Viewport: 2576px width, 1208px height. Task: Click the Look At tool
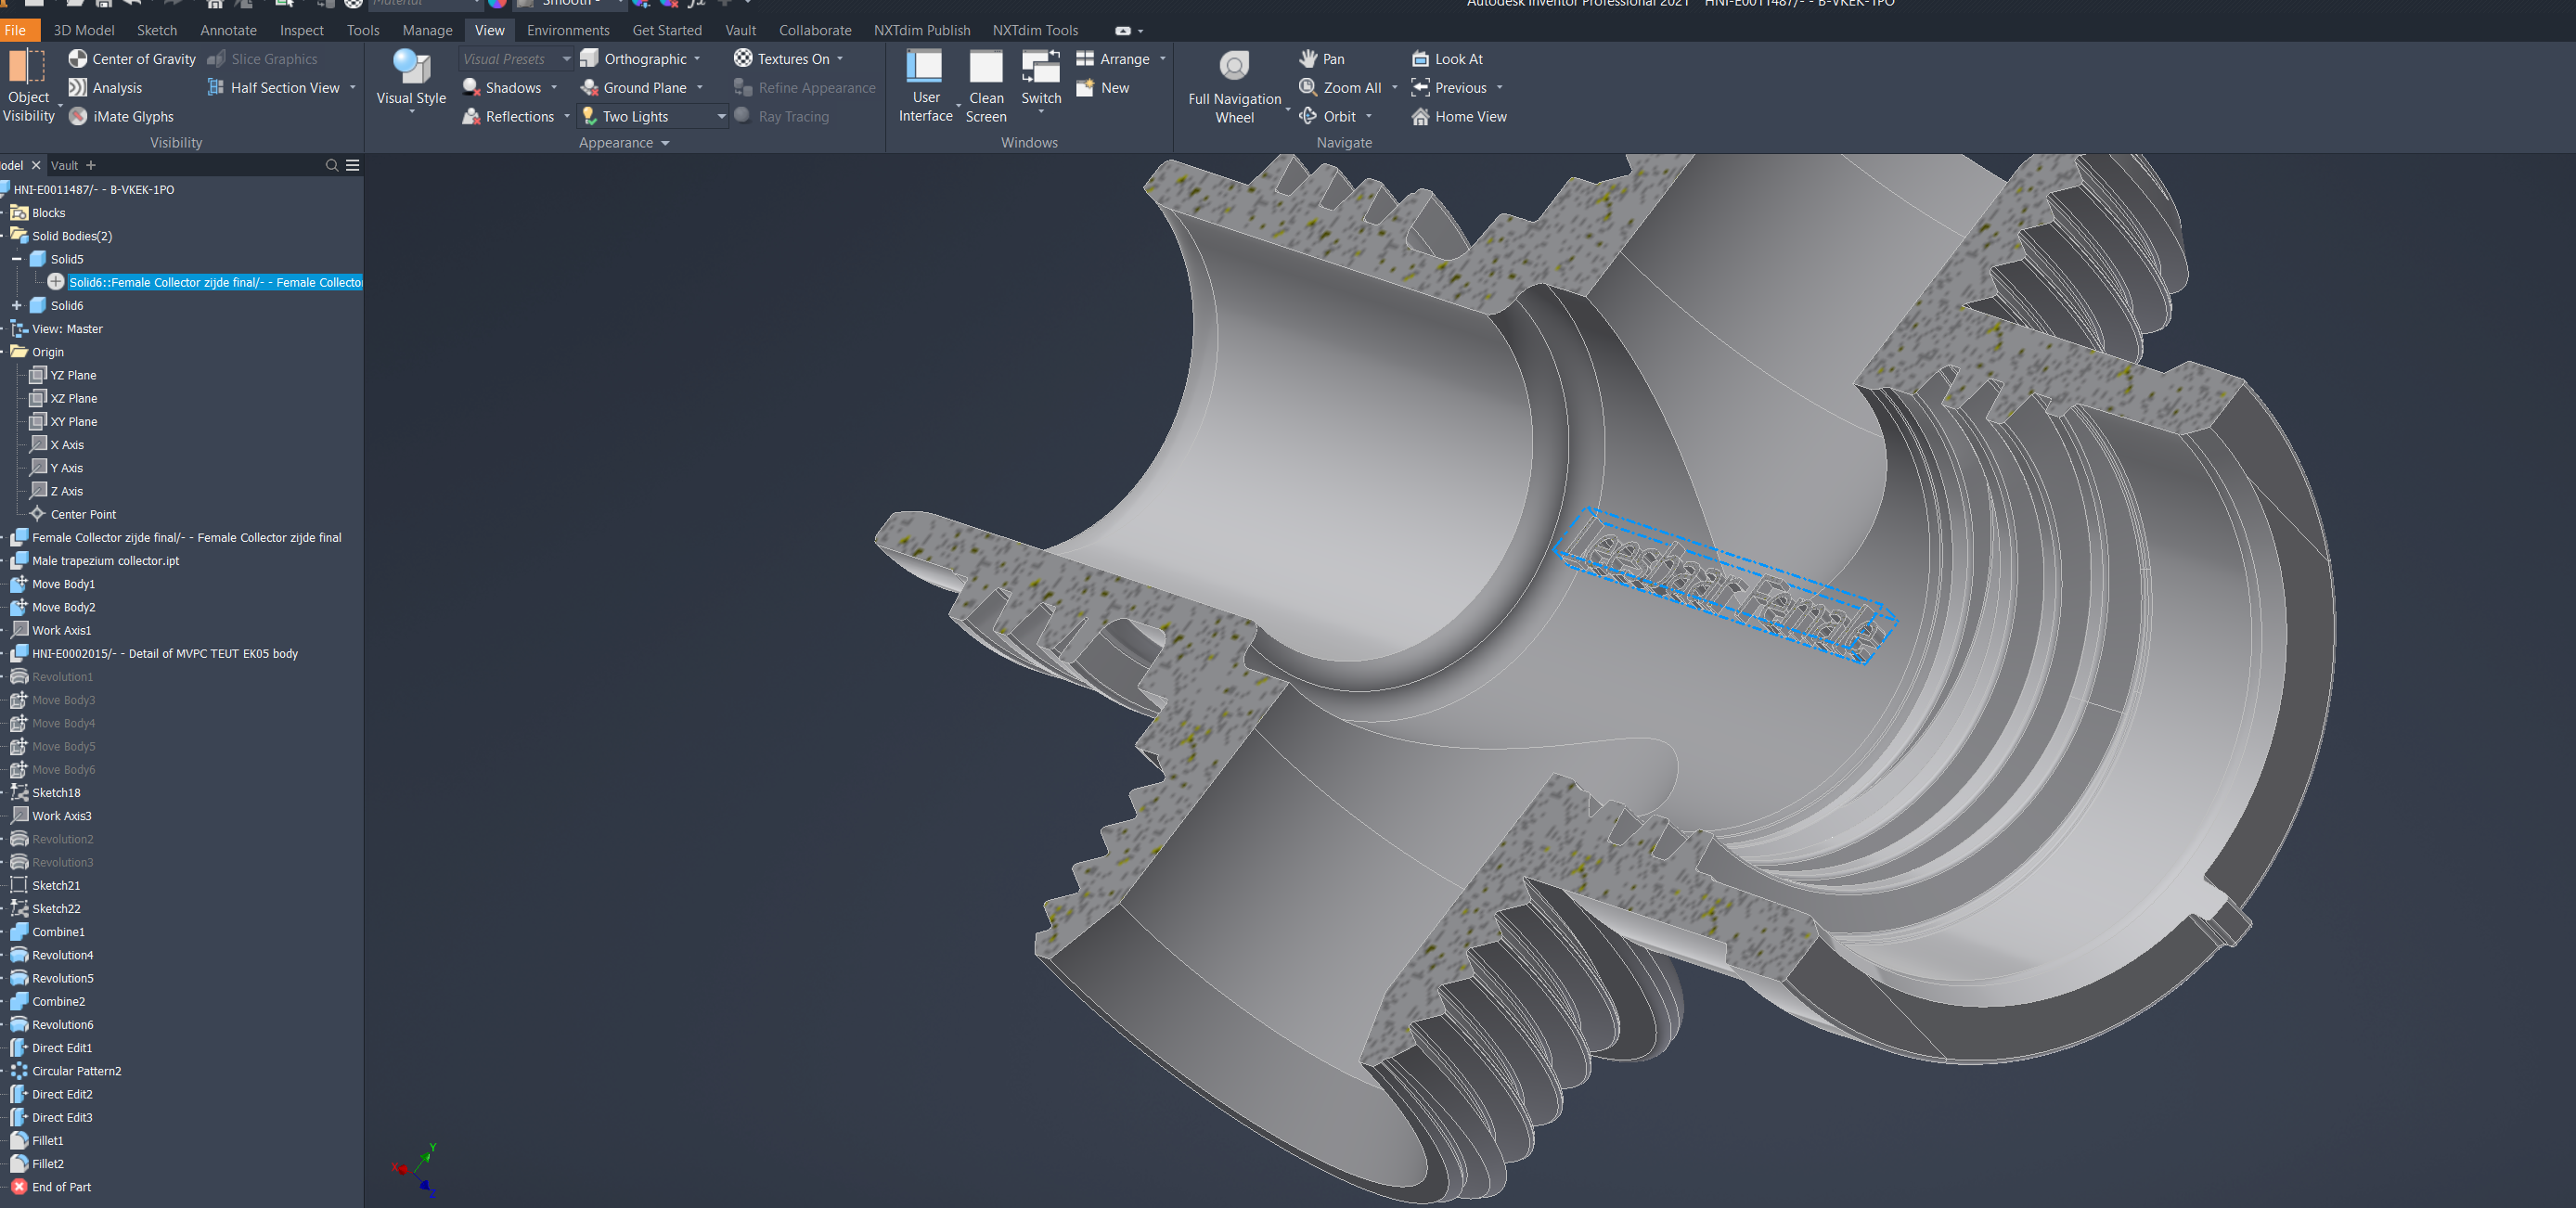point(1448,58)
